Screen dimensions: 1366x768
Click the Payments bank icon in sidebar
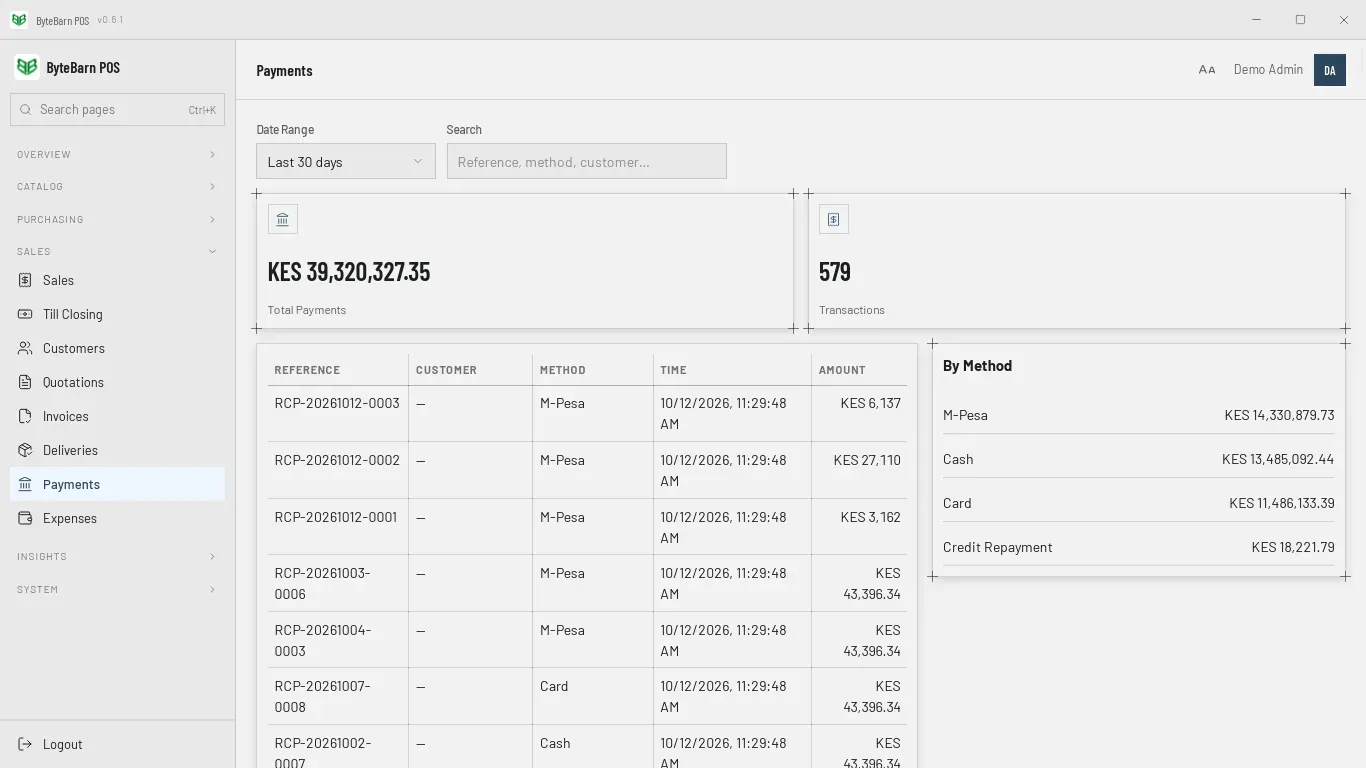[25, 485]
